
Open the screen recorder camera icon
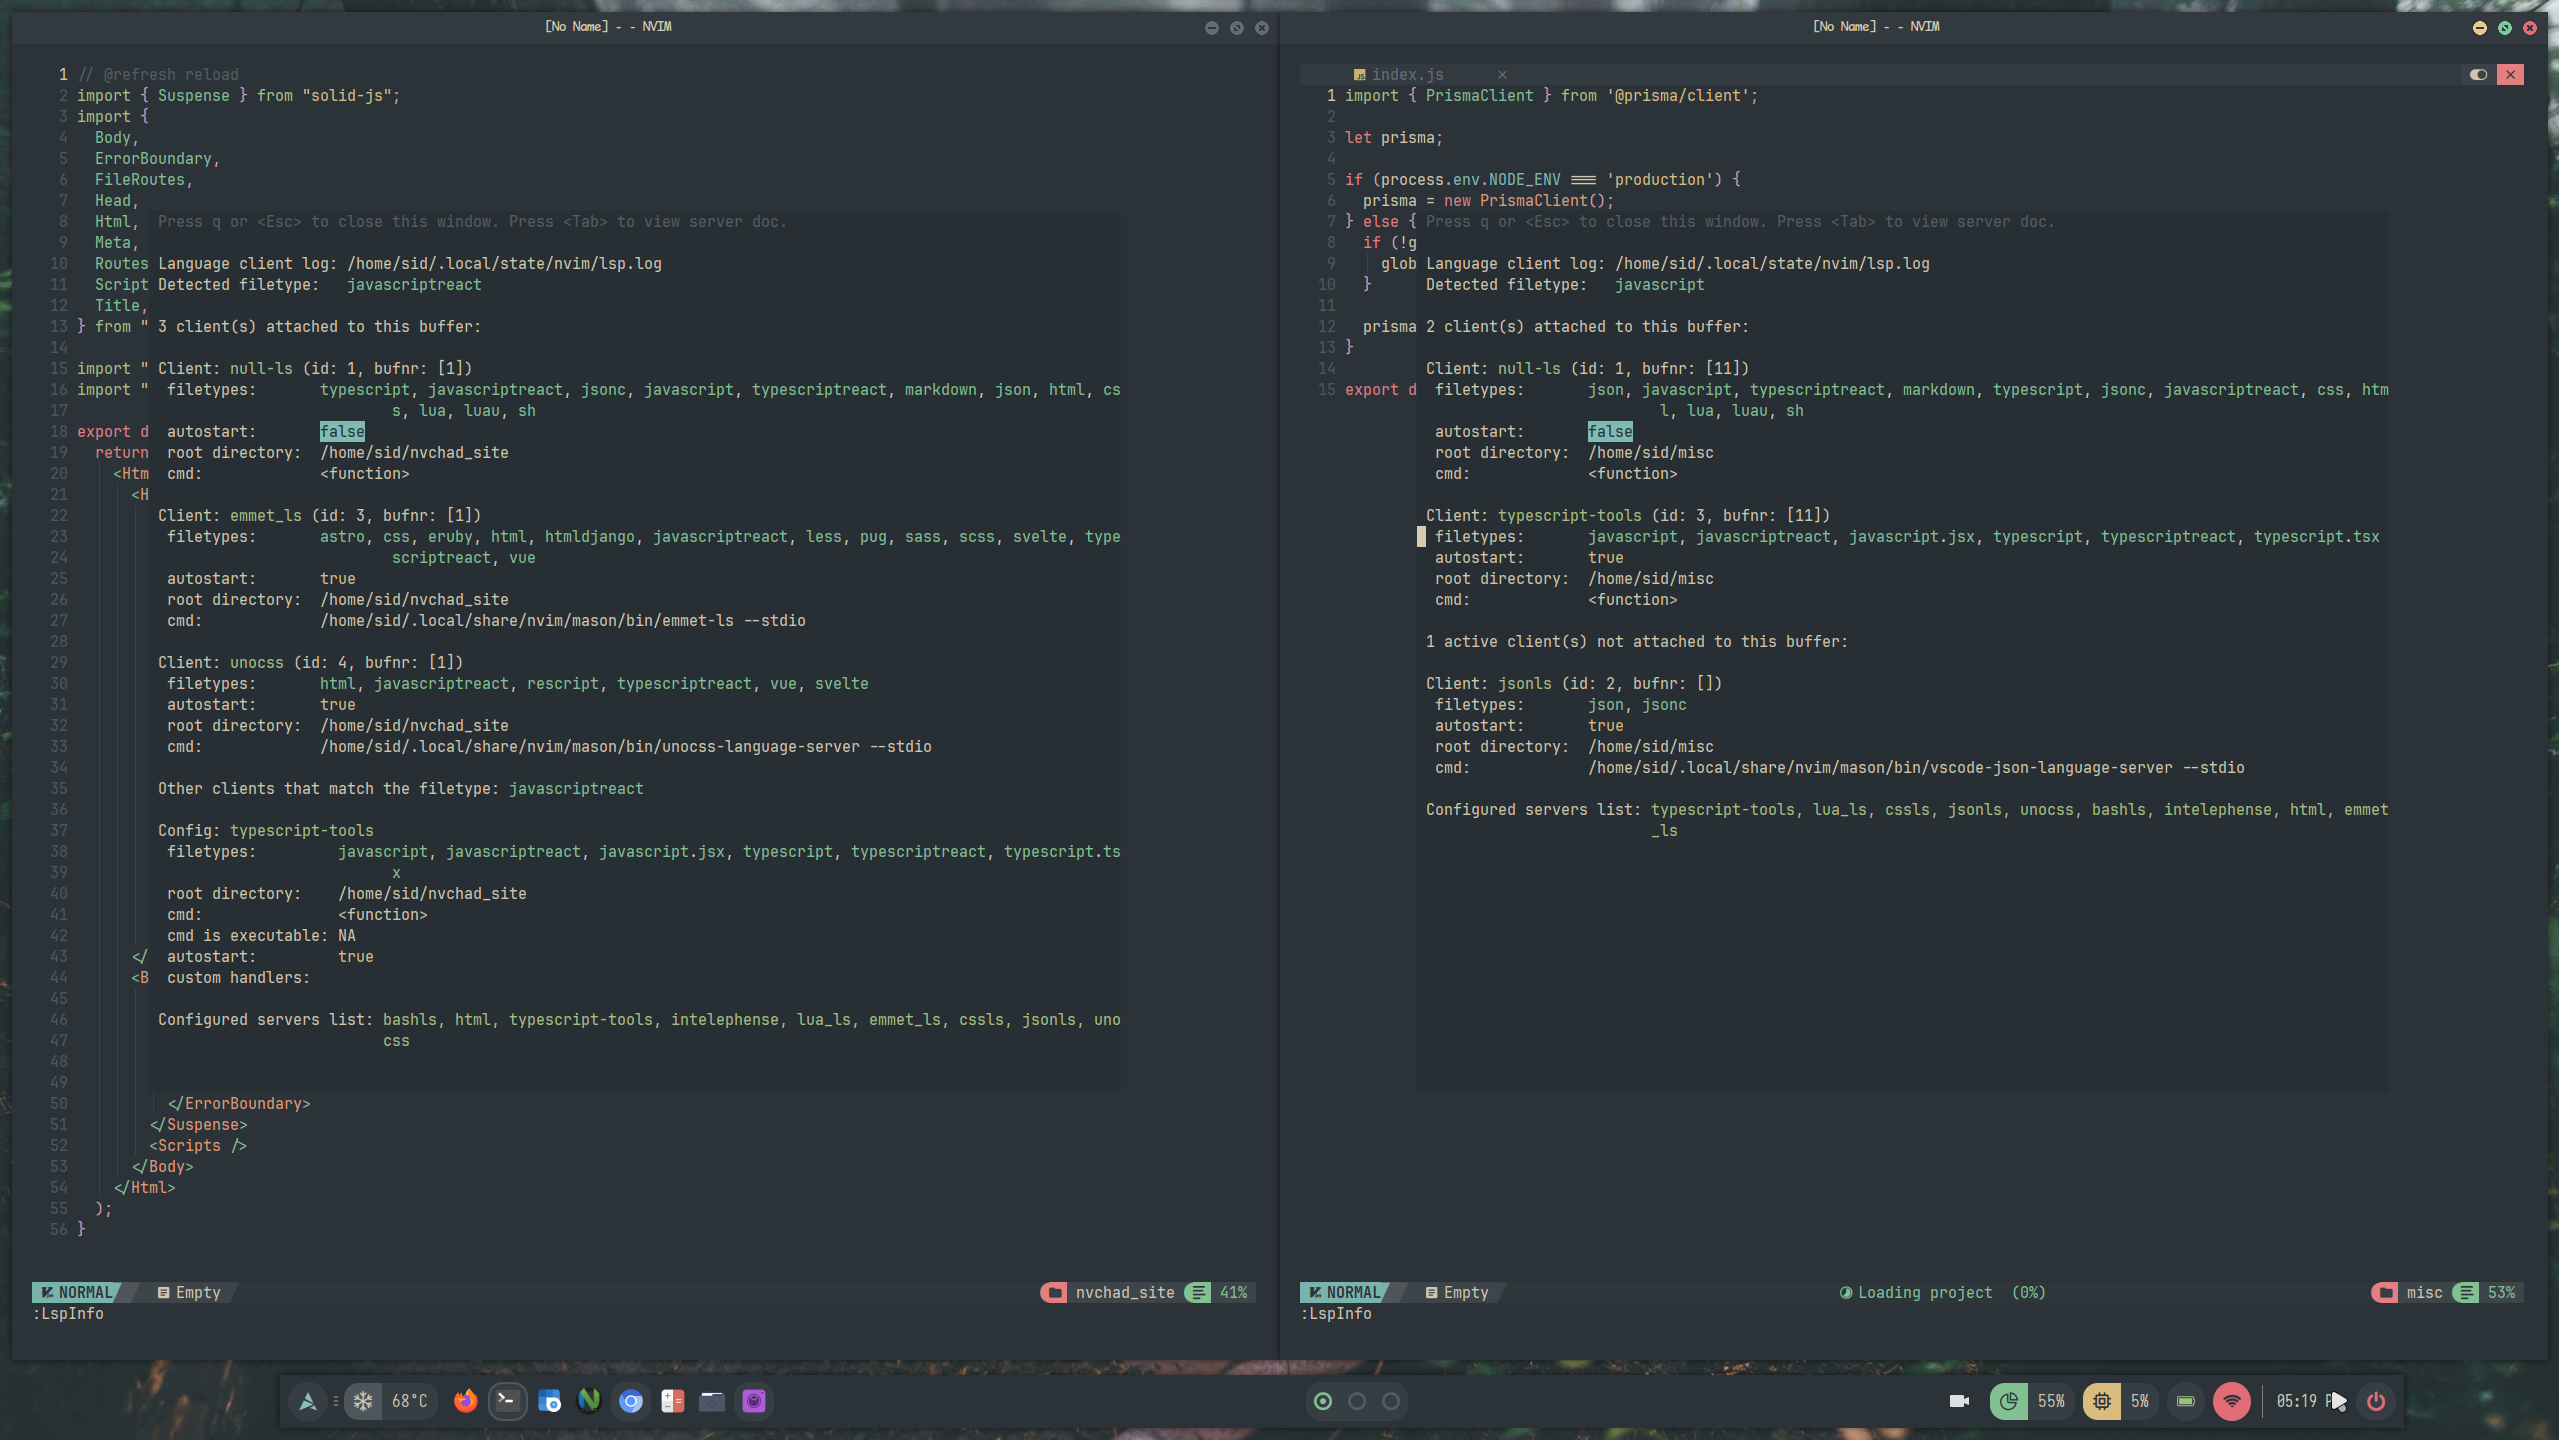[x=1959, y=1401]
